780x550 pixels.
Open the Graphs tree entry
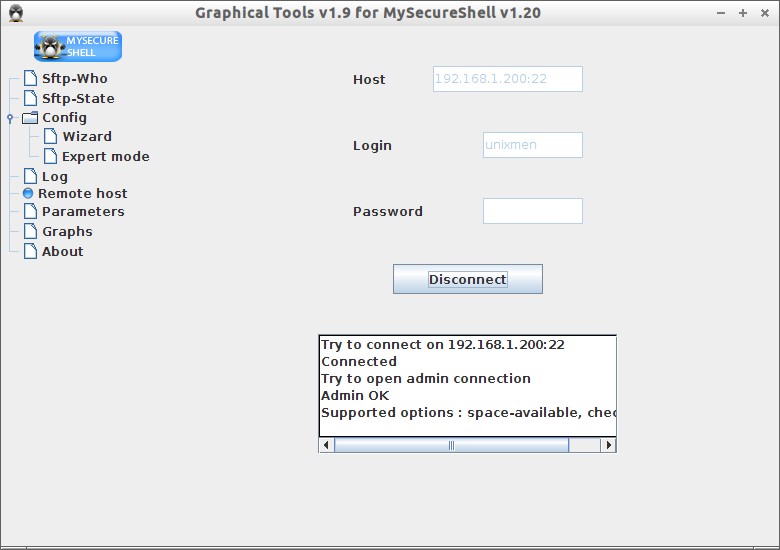point(67,232)
